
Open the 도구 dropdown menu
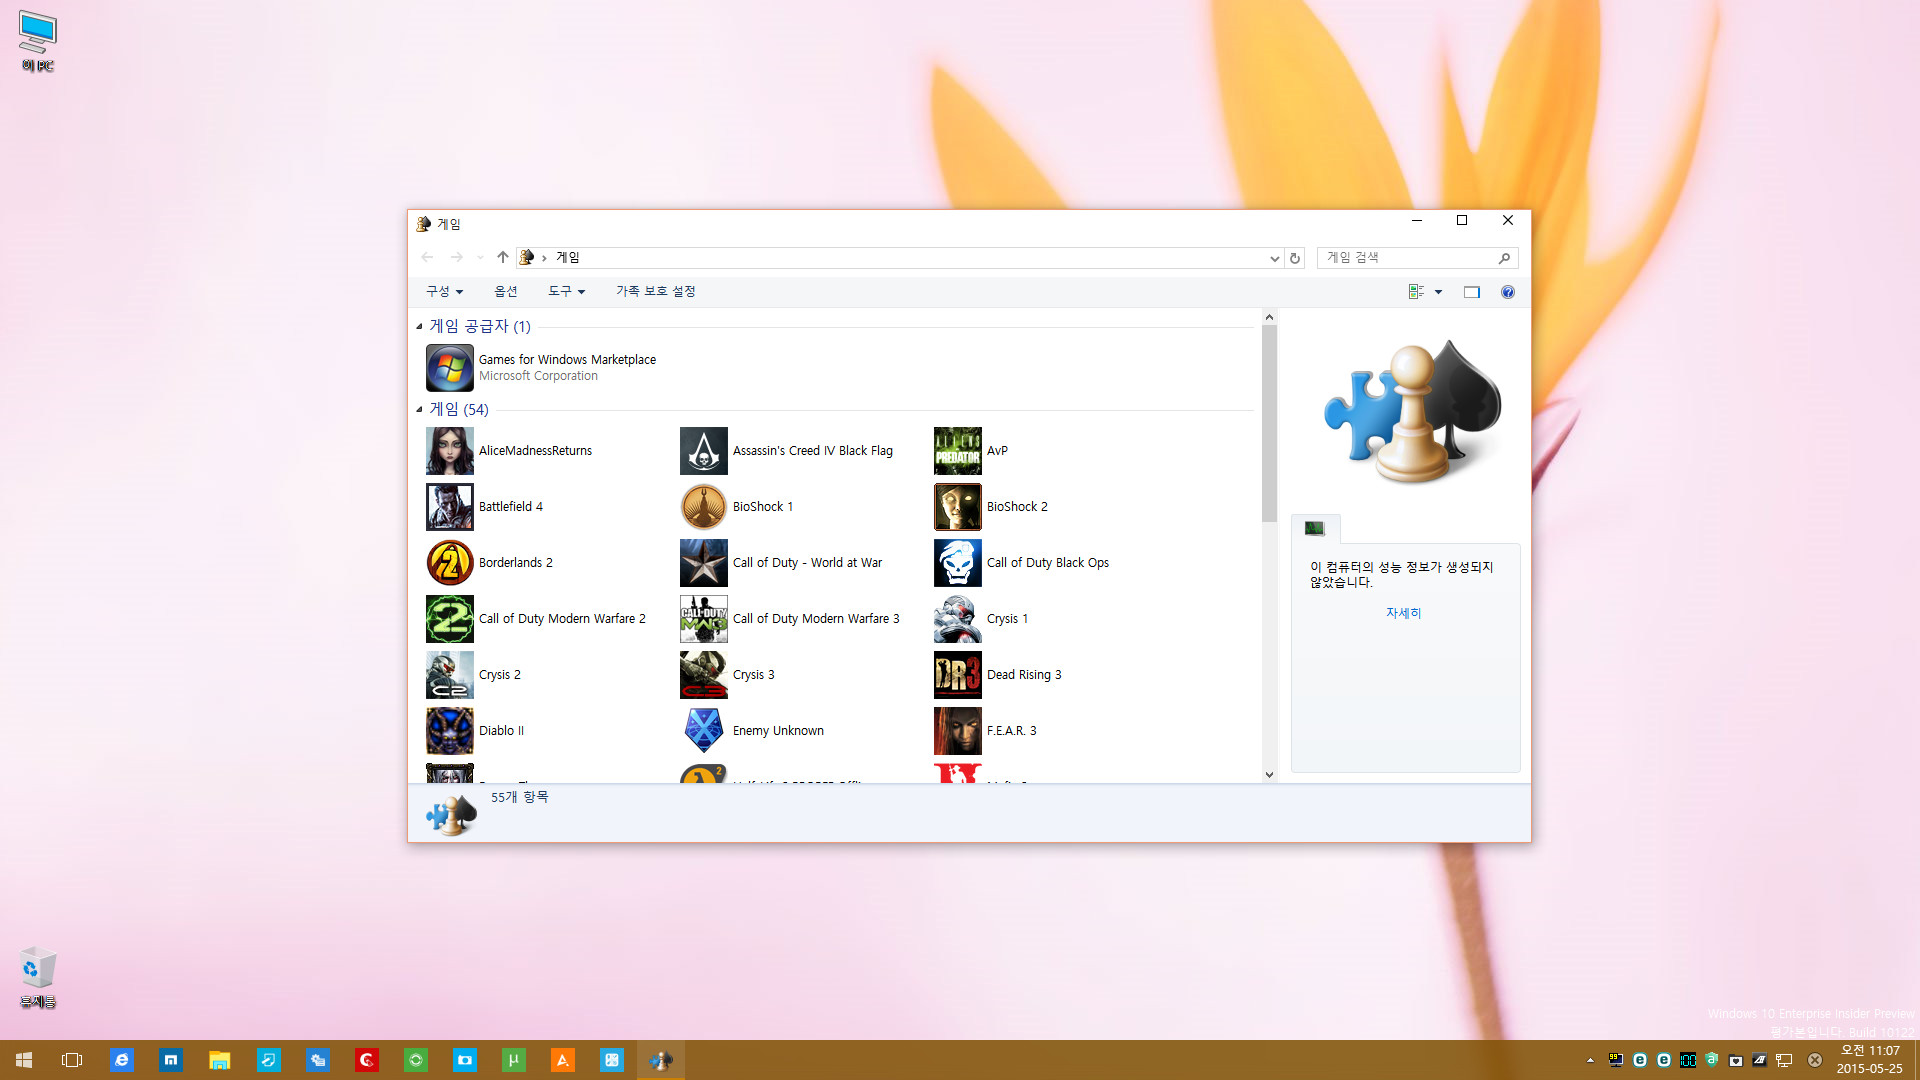566,291
